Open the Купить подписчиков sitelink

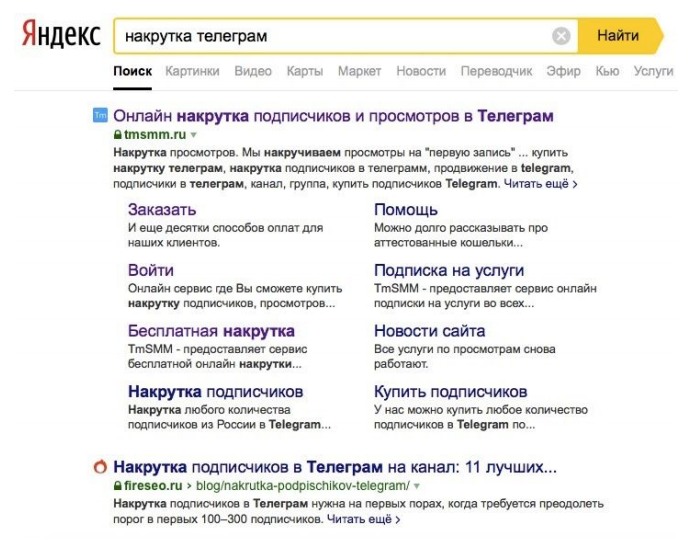point(450,391)
